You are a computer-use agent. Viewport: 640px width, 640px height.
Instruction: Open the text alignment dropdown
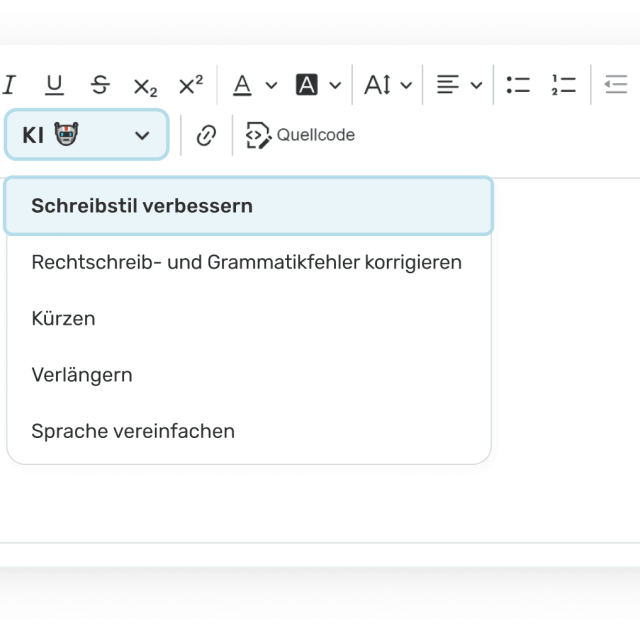point(459,85)
